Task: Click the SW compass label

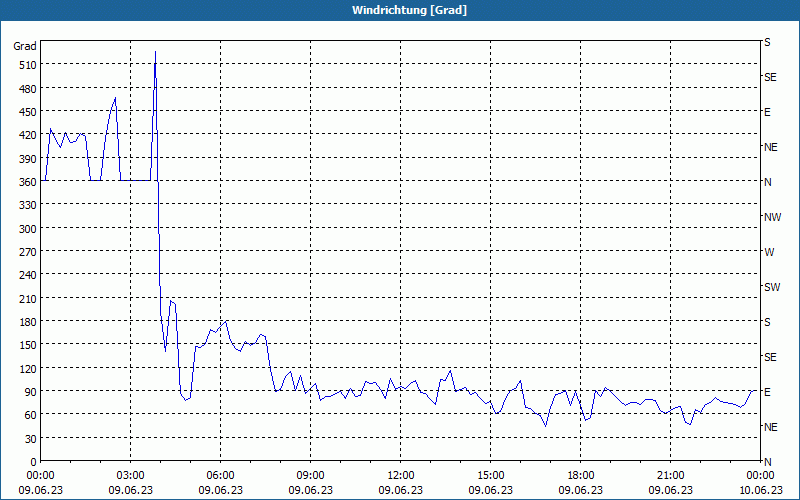Action: (x=772, y=287)
